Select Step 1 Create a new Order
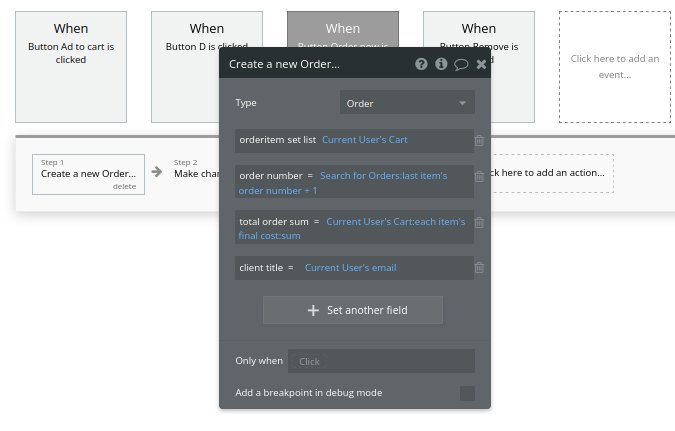Viewport: 675px width, 431px height. point(88,173)
